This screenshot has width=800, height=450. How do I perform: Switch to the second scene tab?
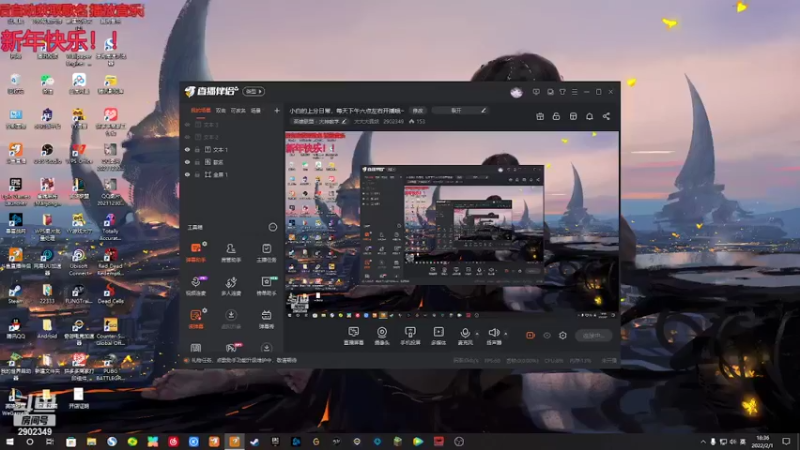tap(220, 110)
